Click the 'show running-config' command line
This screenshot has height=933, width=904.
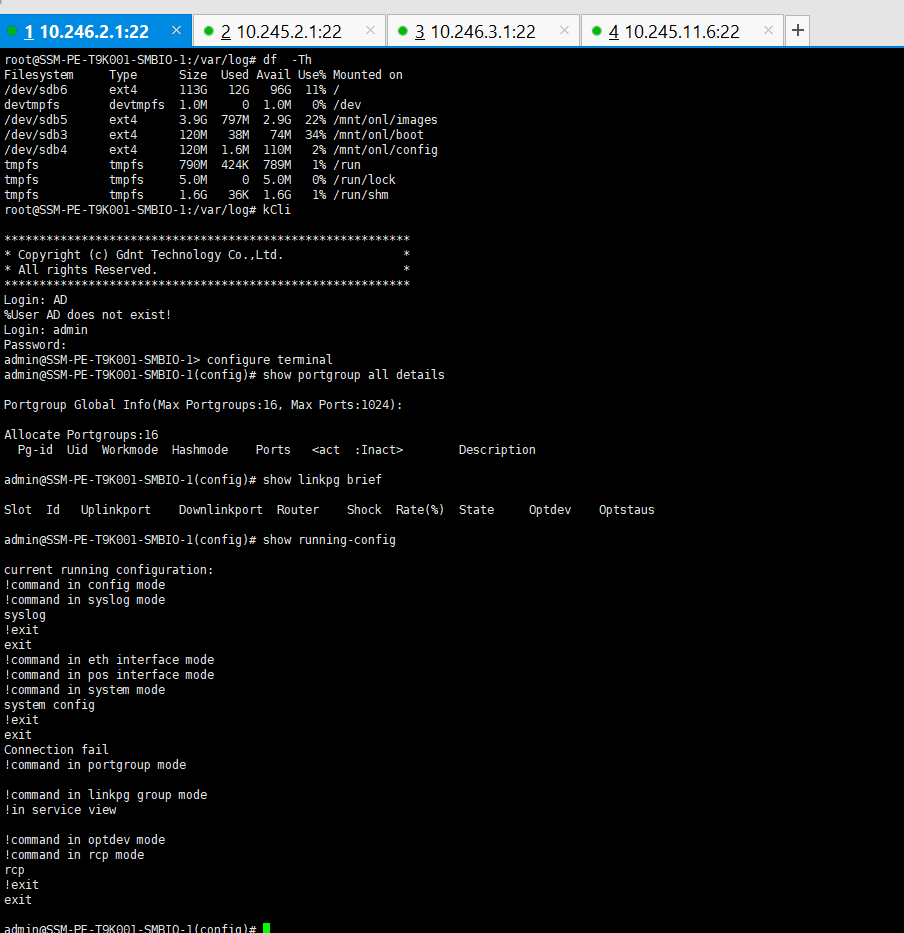point(329,540)
